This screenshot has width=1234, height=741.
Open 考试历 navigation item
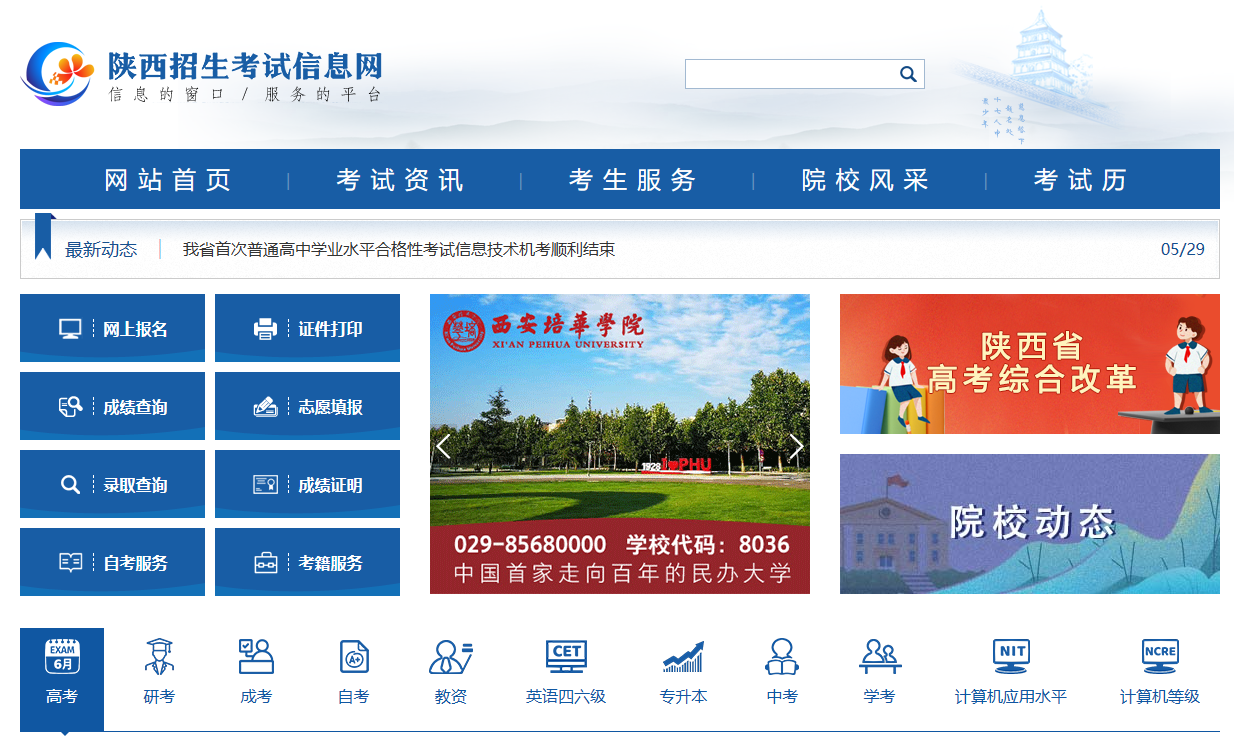[1081, 180]
